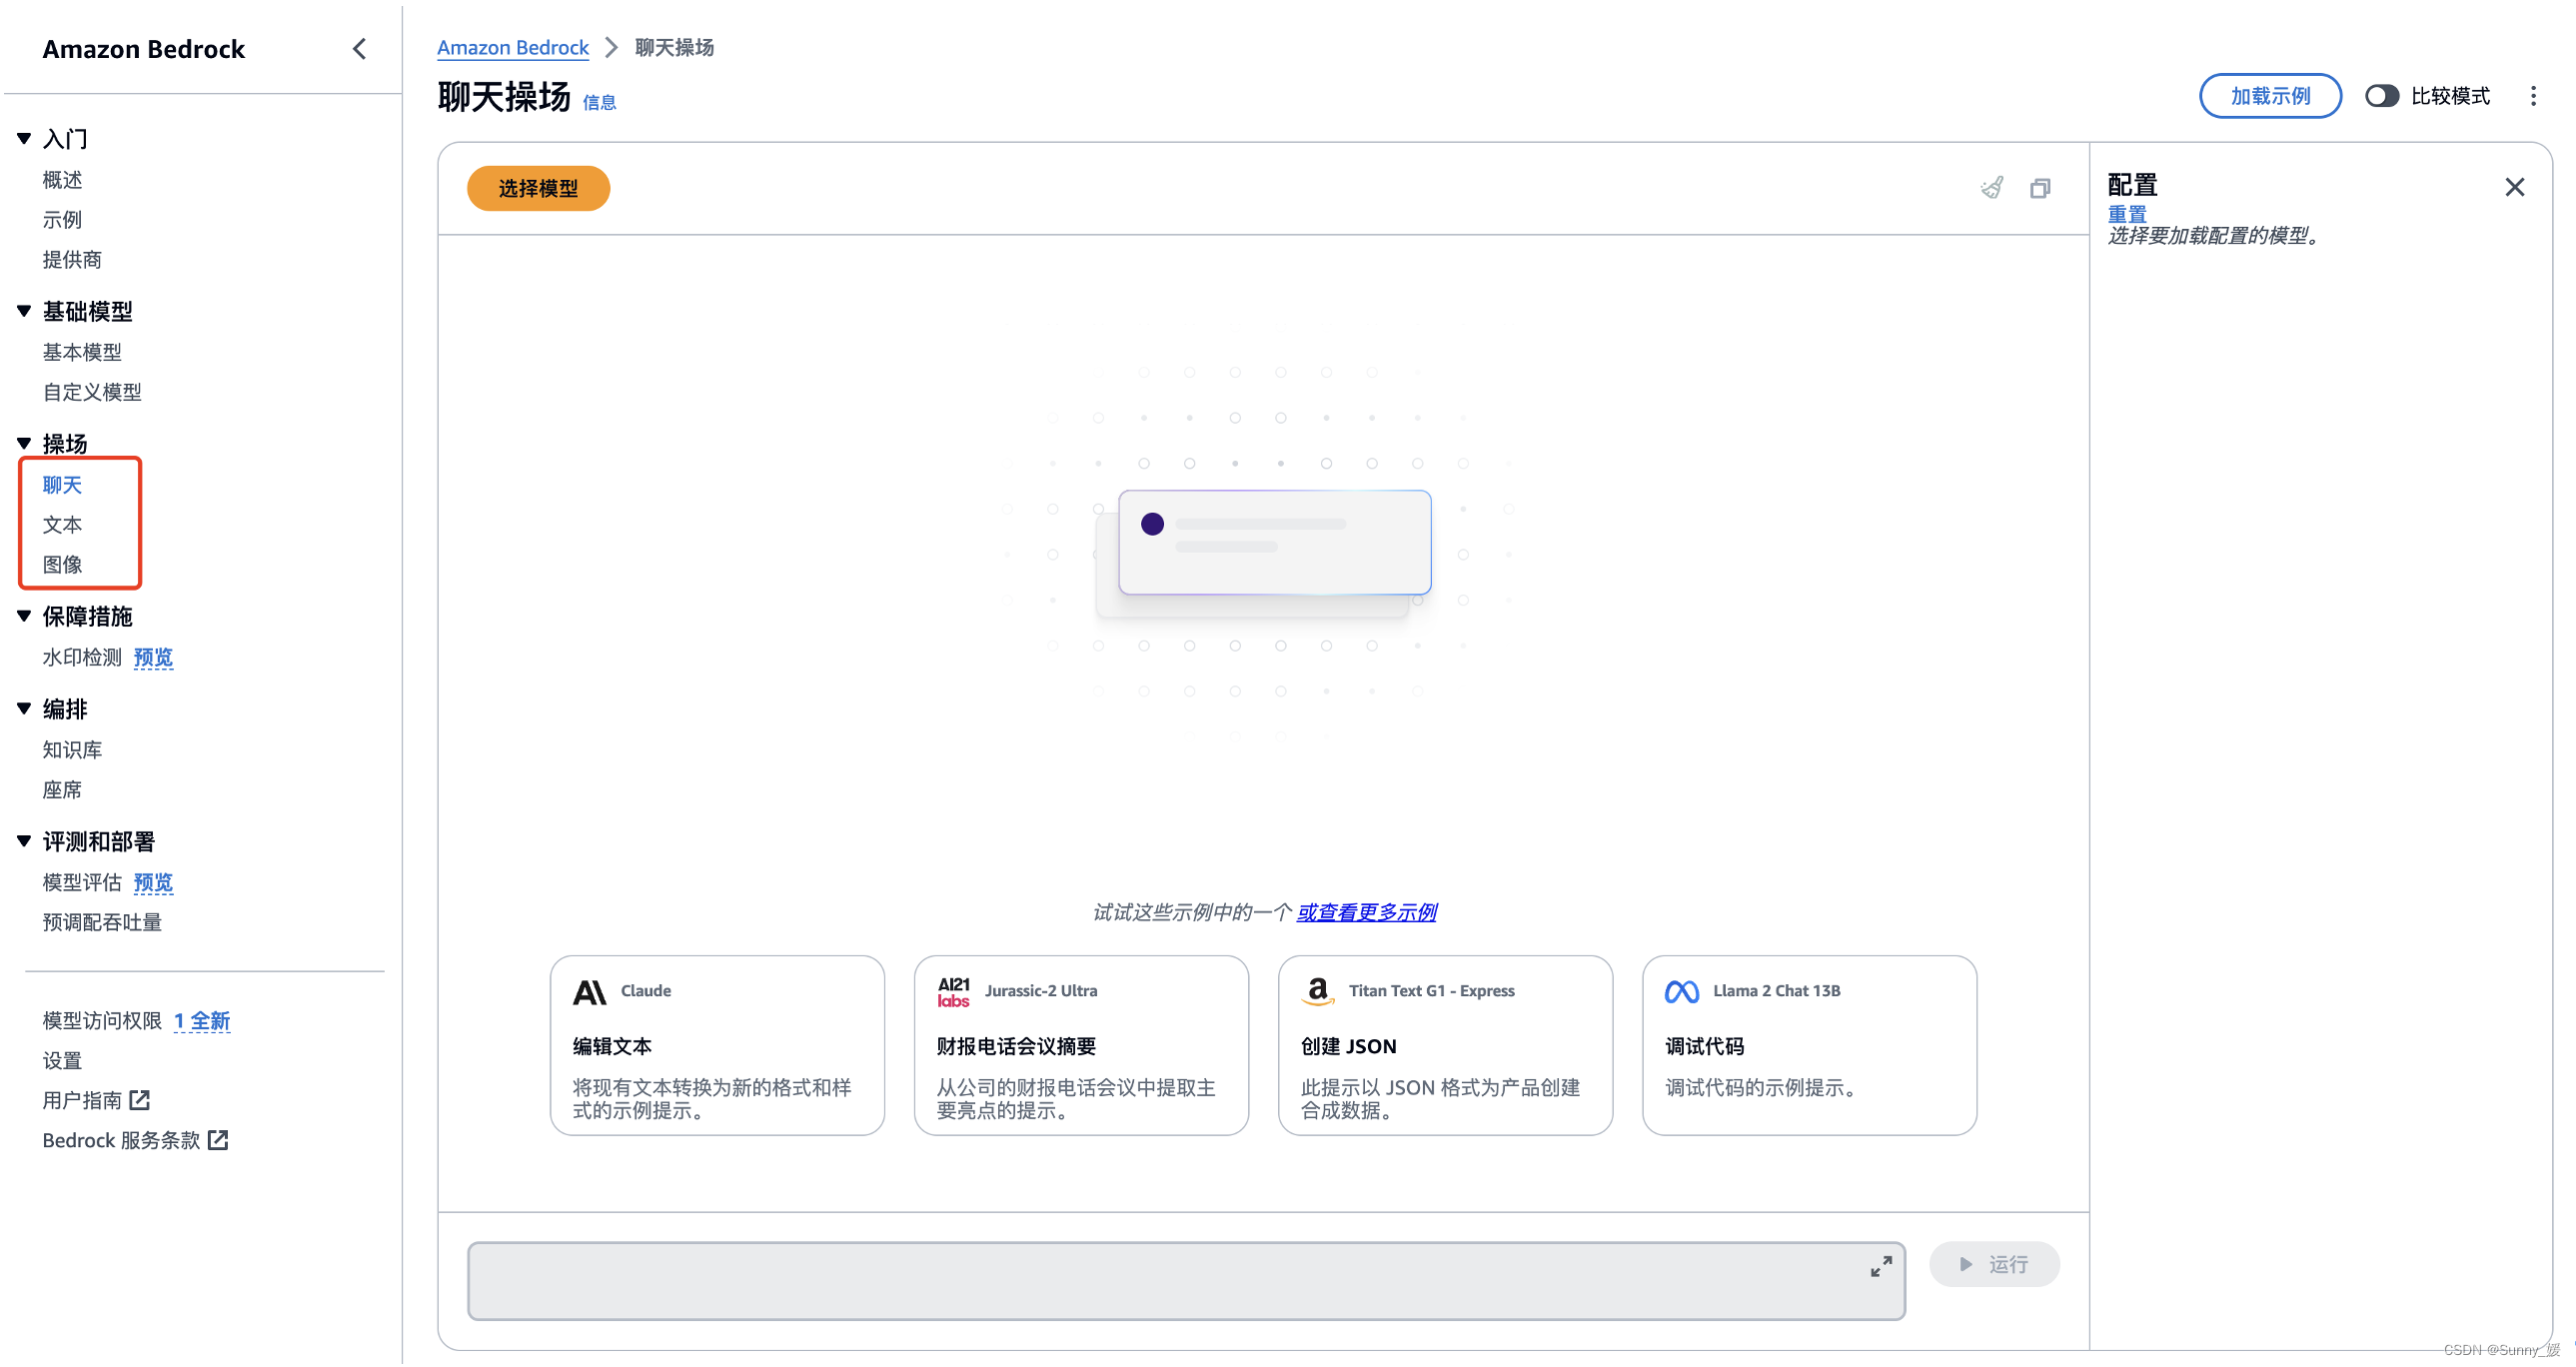Click the 运行 button
The height and width of the screenshot is (1367, 2576).
point(1994,1264)
